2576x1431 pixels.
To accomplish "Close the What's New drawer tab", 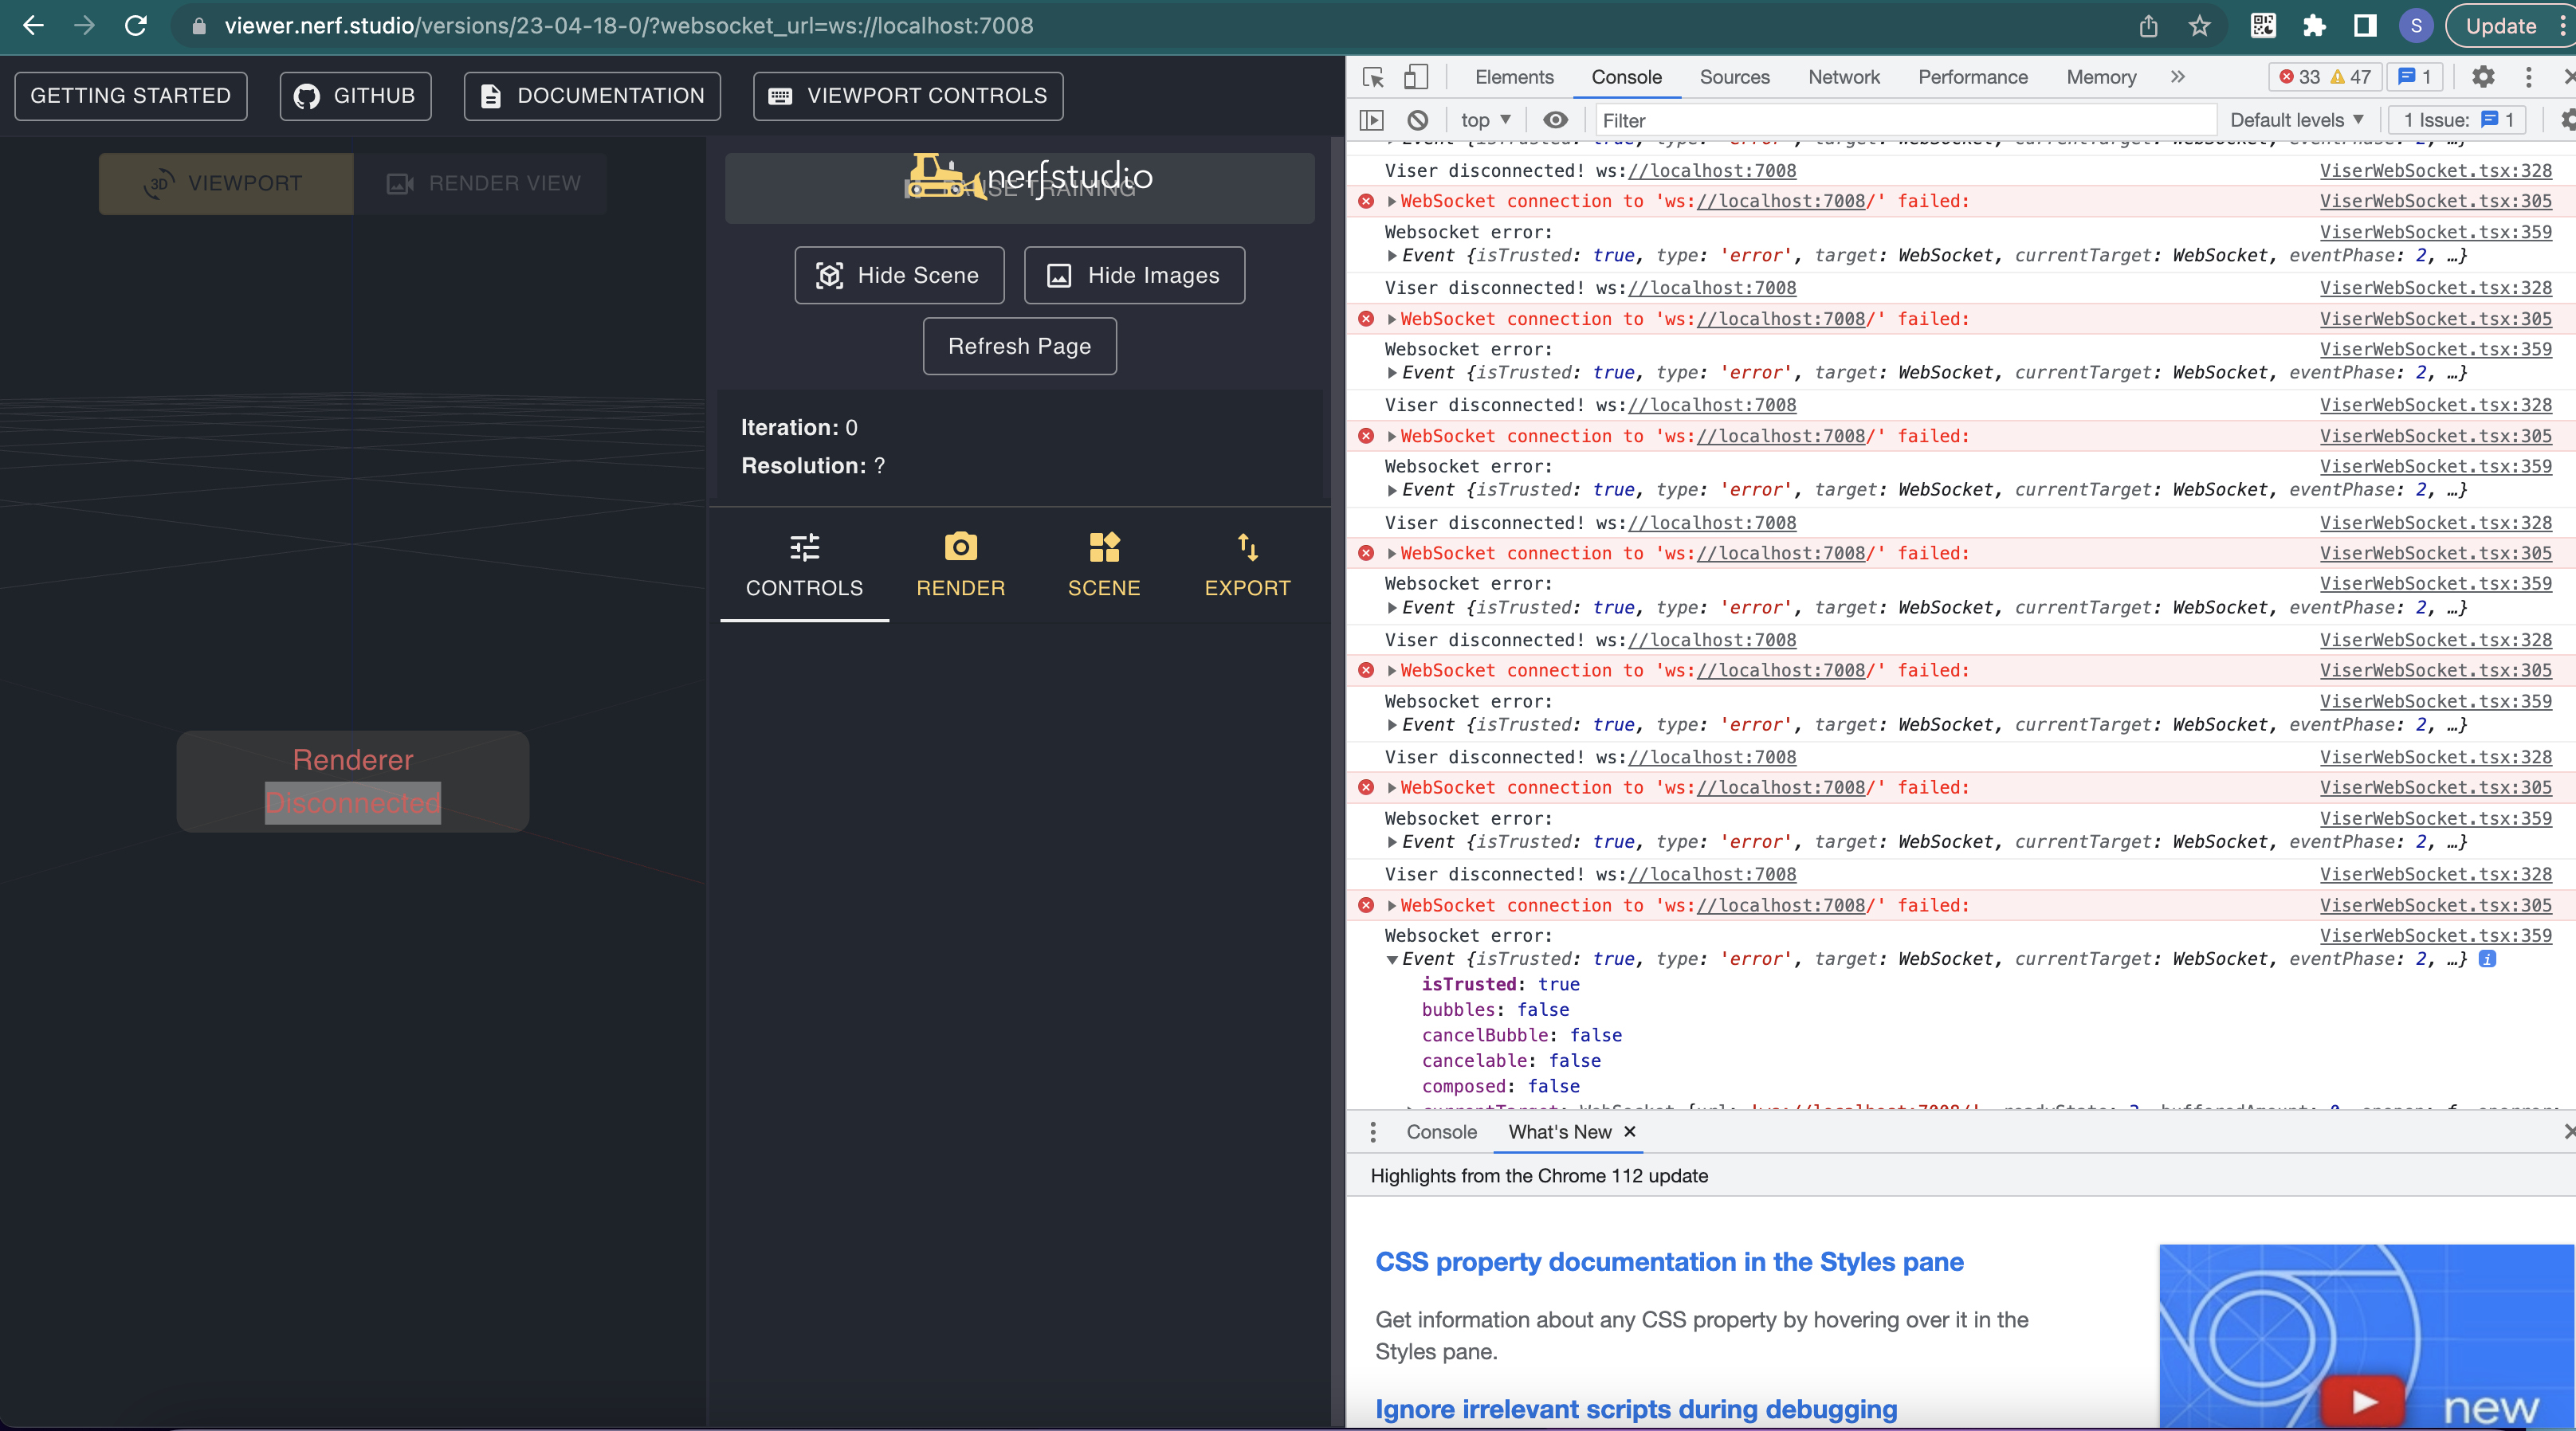I will coord(1629,1131).
